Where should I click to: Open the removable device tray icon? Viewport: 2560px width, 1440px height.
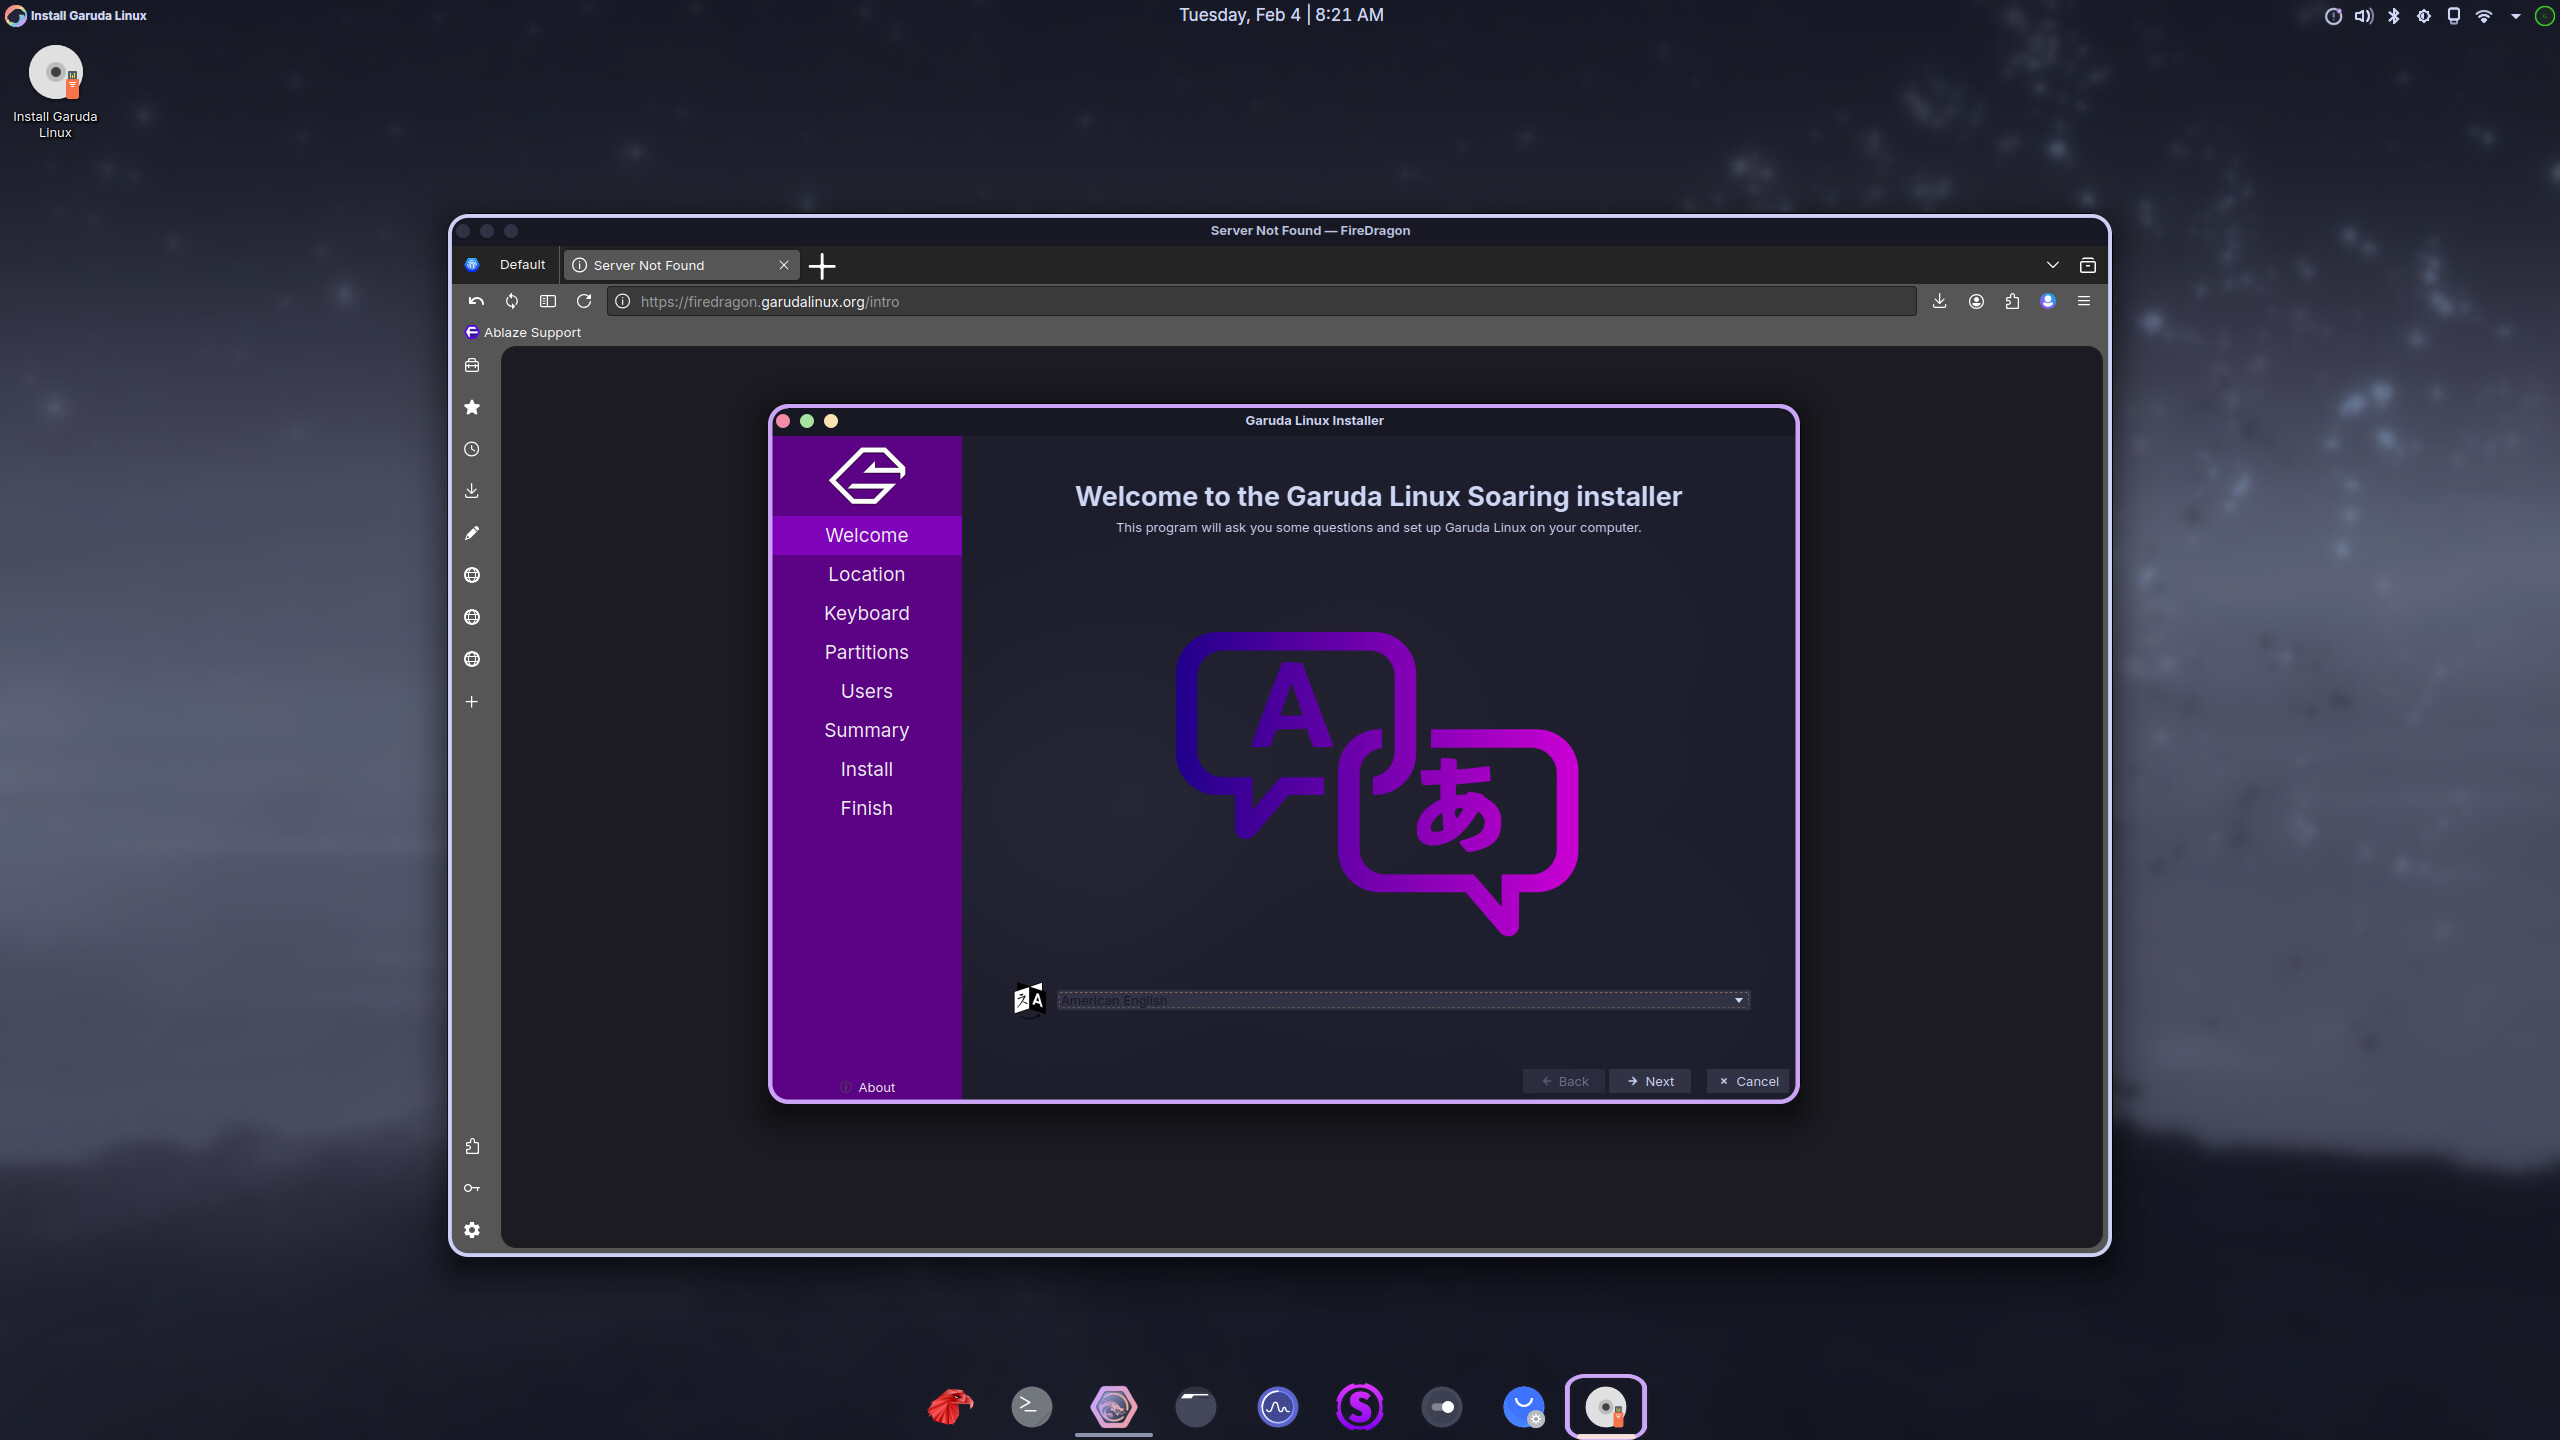(2454, 16)
